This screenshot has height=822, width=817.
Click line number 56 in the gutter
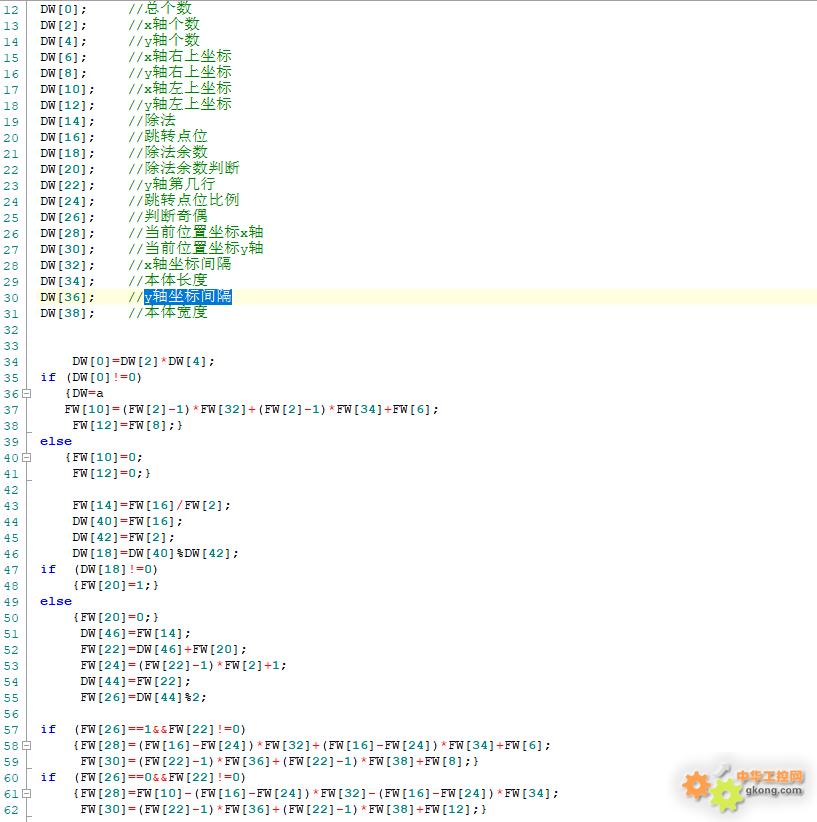tap(11, 714)
